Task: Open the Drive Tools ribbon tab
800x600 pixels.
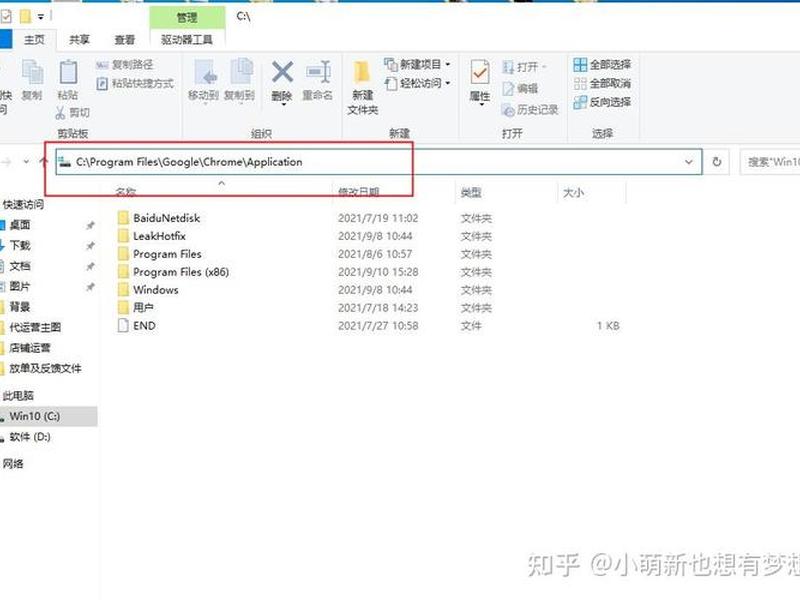Action: pos(187,40)
